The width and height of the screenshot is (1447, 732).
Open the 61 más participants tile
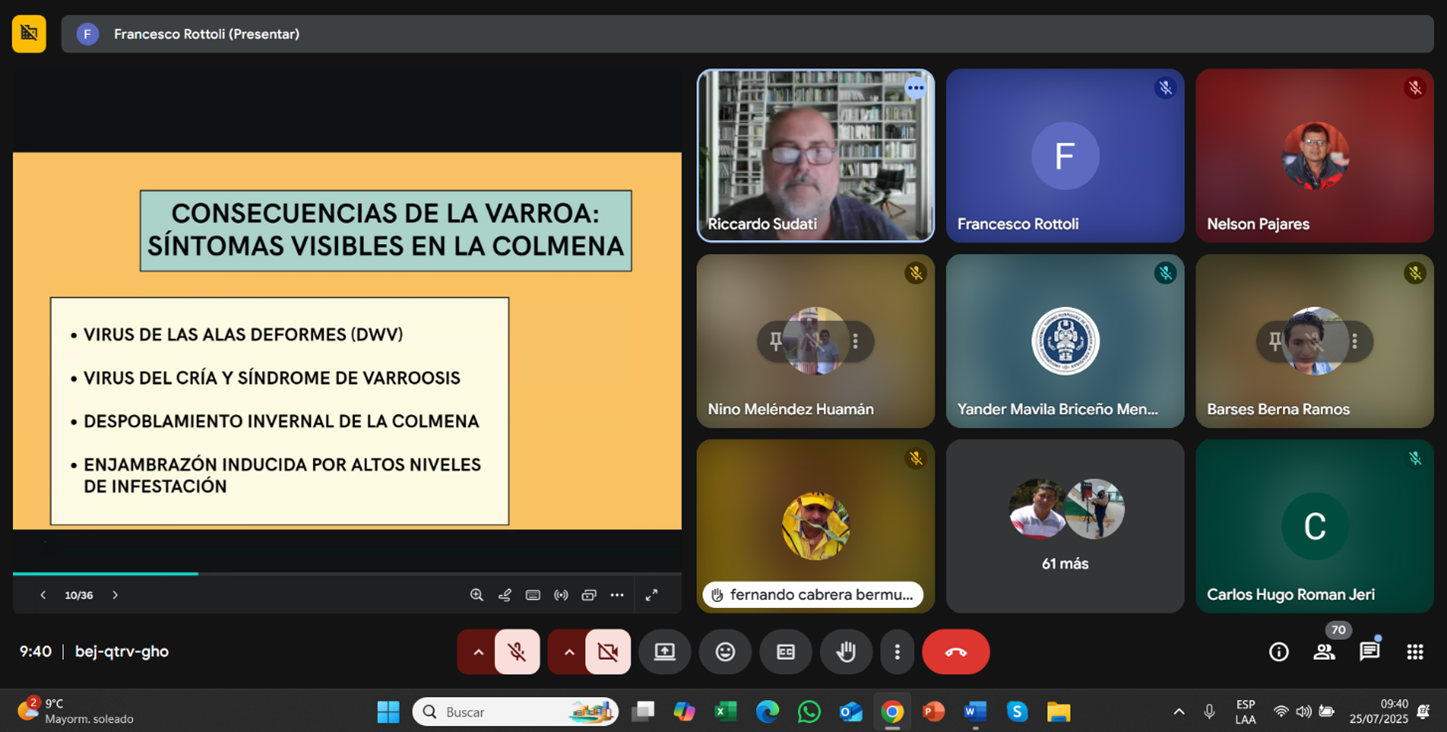pos(1065,526)
